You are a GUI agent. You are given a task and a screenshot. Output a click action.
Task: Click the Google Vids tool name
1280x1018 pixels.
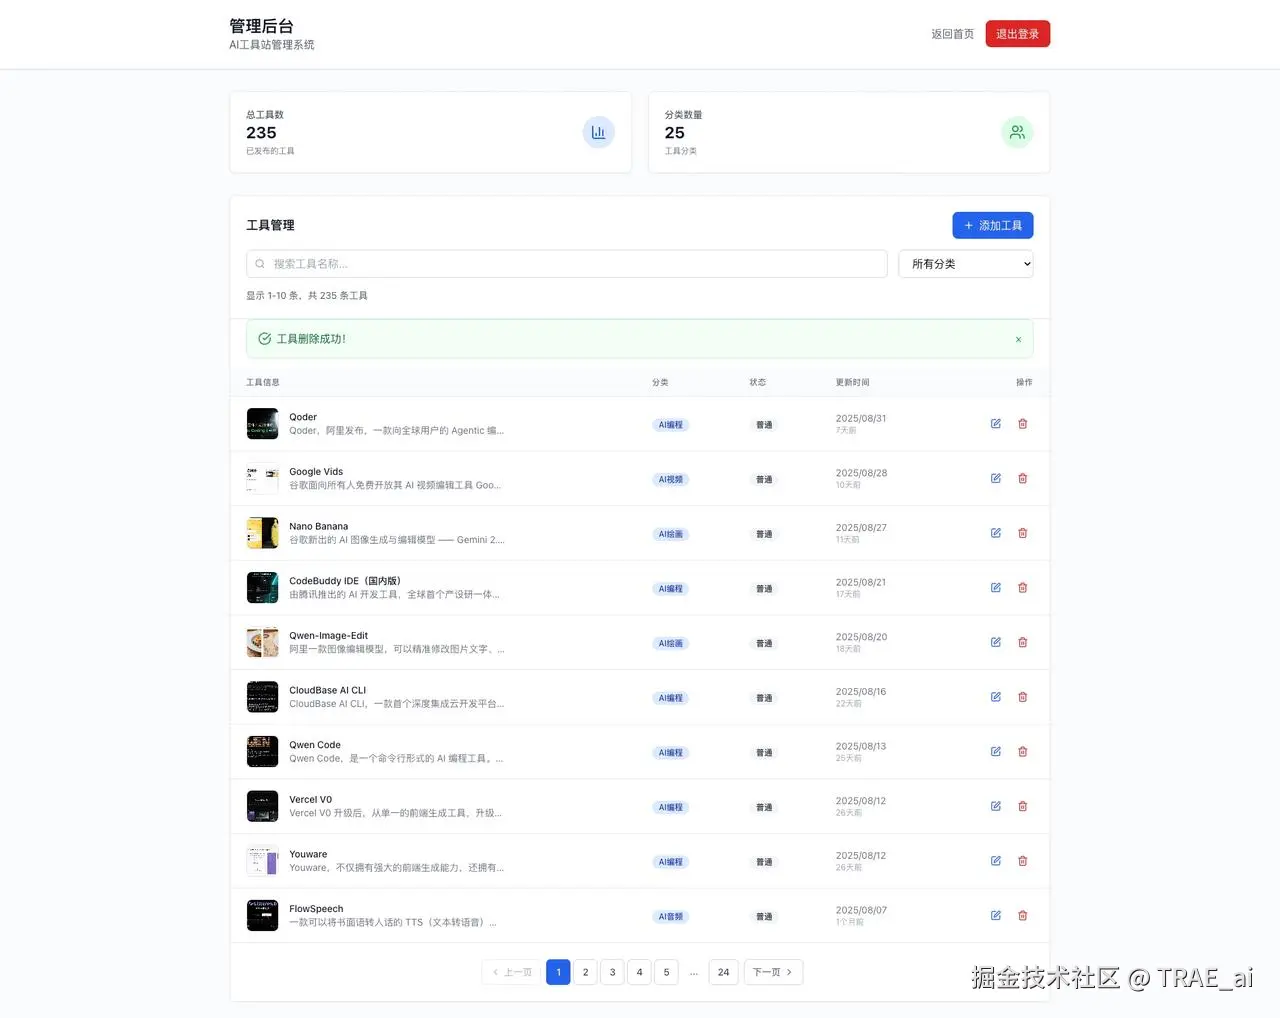click(316, 472)
